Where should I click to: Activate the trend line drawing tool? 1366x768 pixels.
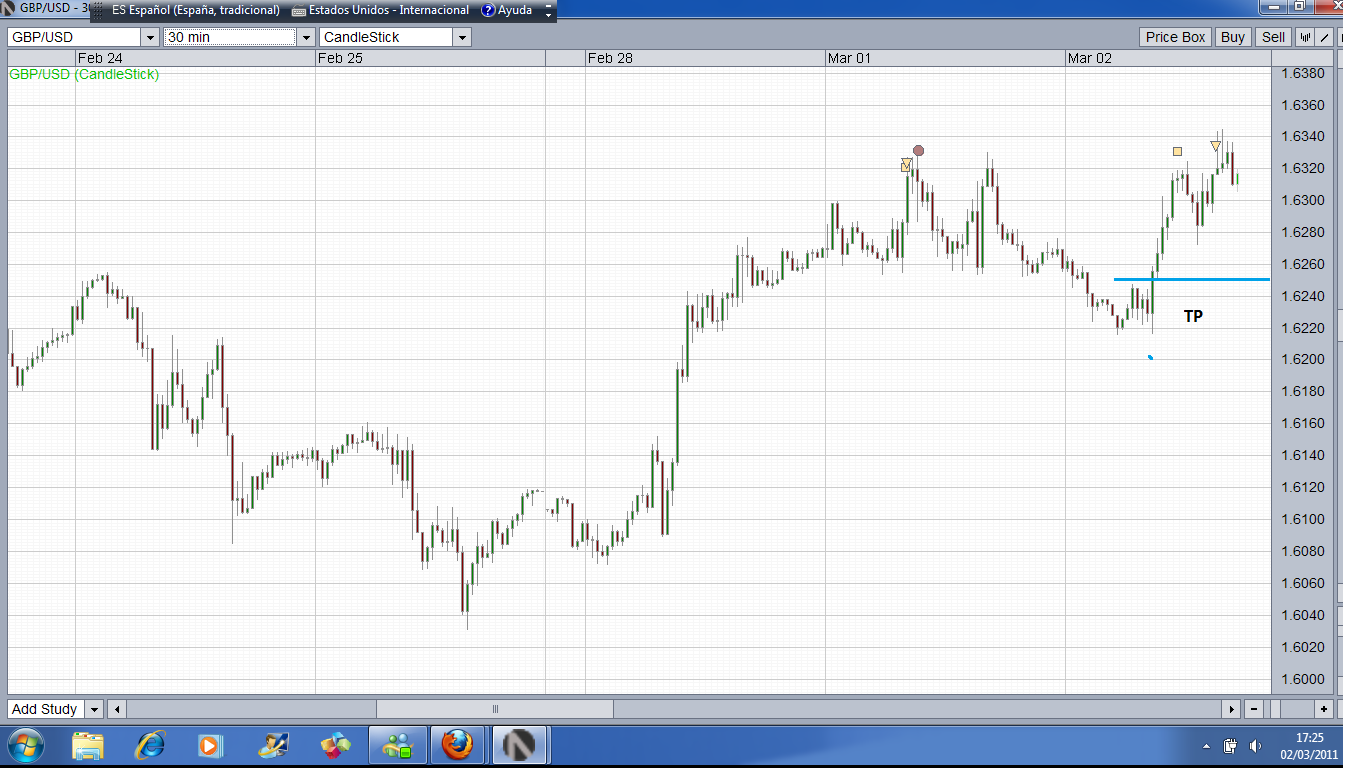[1325, 37]
